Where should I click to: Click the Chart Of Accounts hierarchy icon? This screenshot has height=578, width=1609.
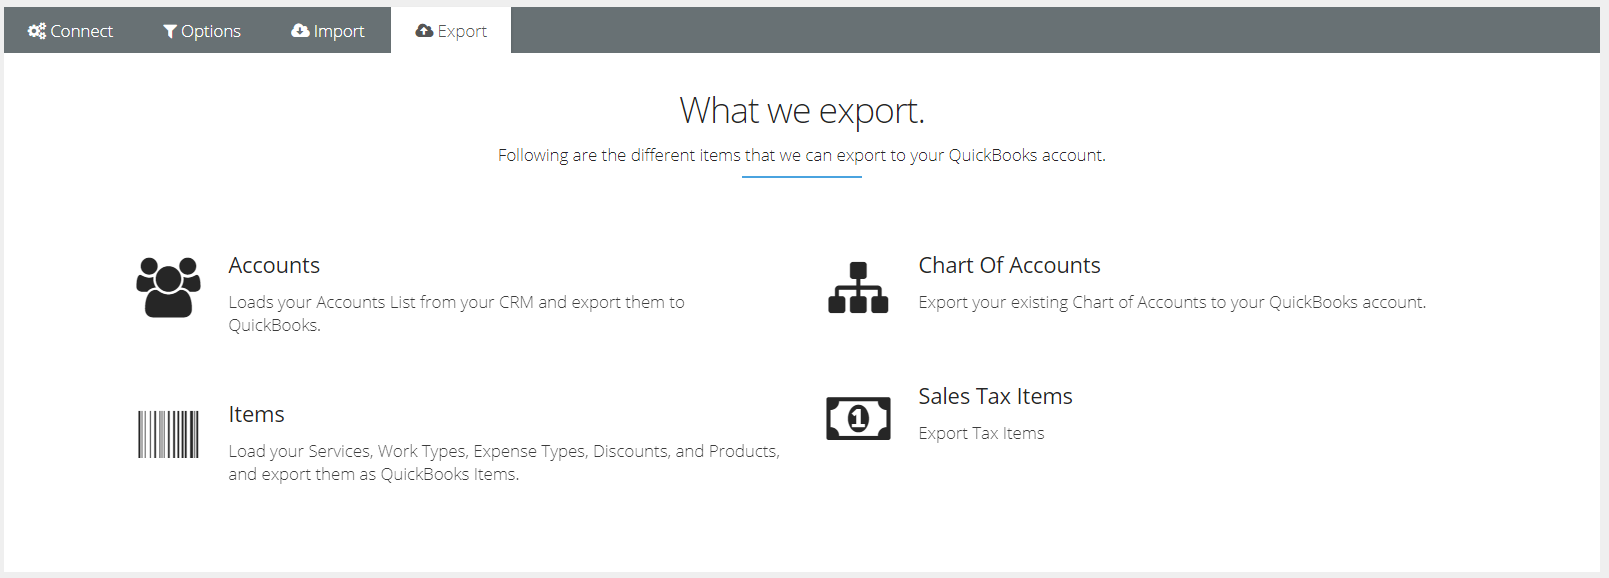tap(858, 288)
